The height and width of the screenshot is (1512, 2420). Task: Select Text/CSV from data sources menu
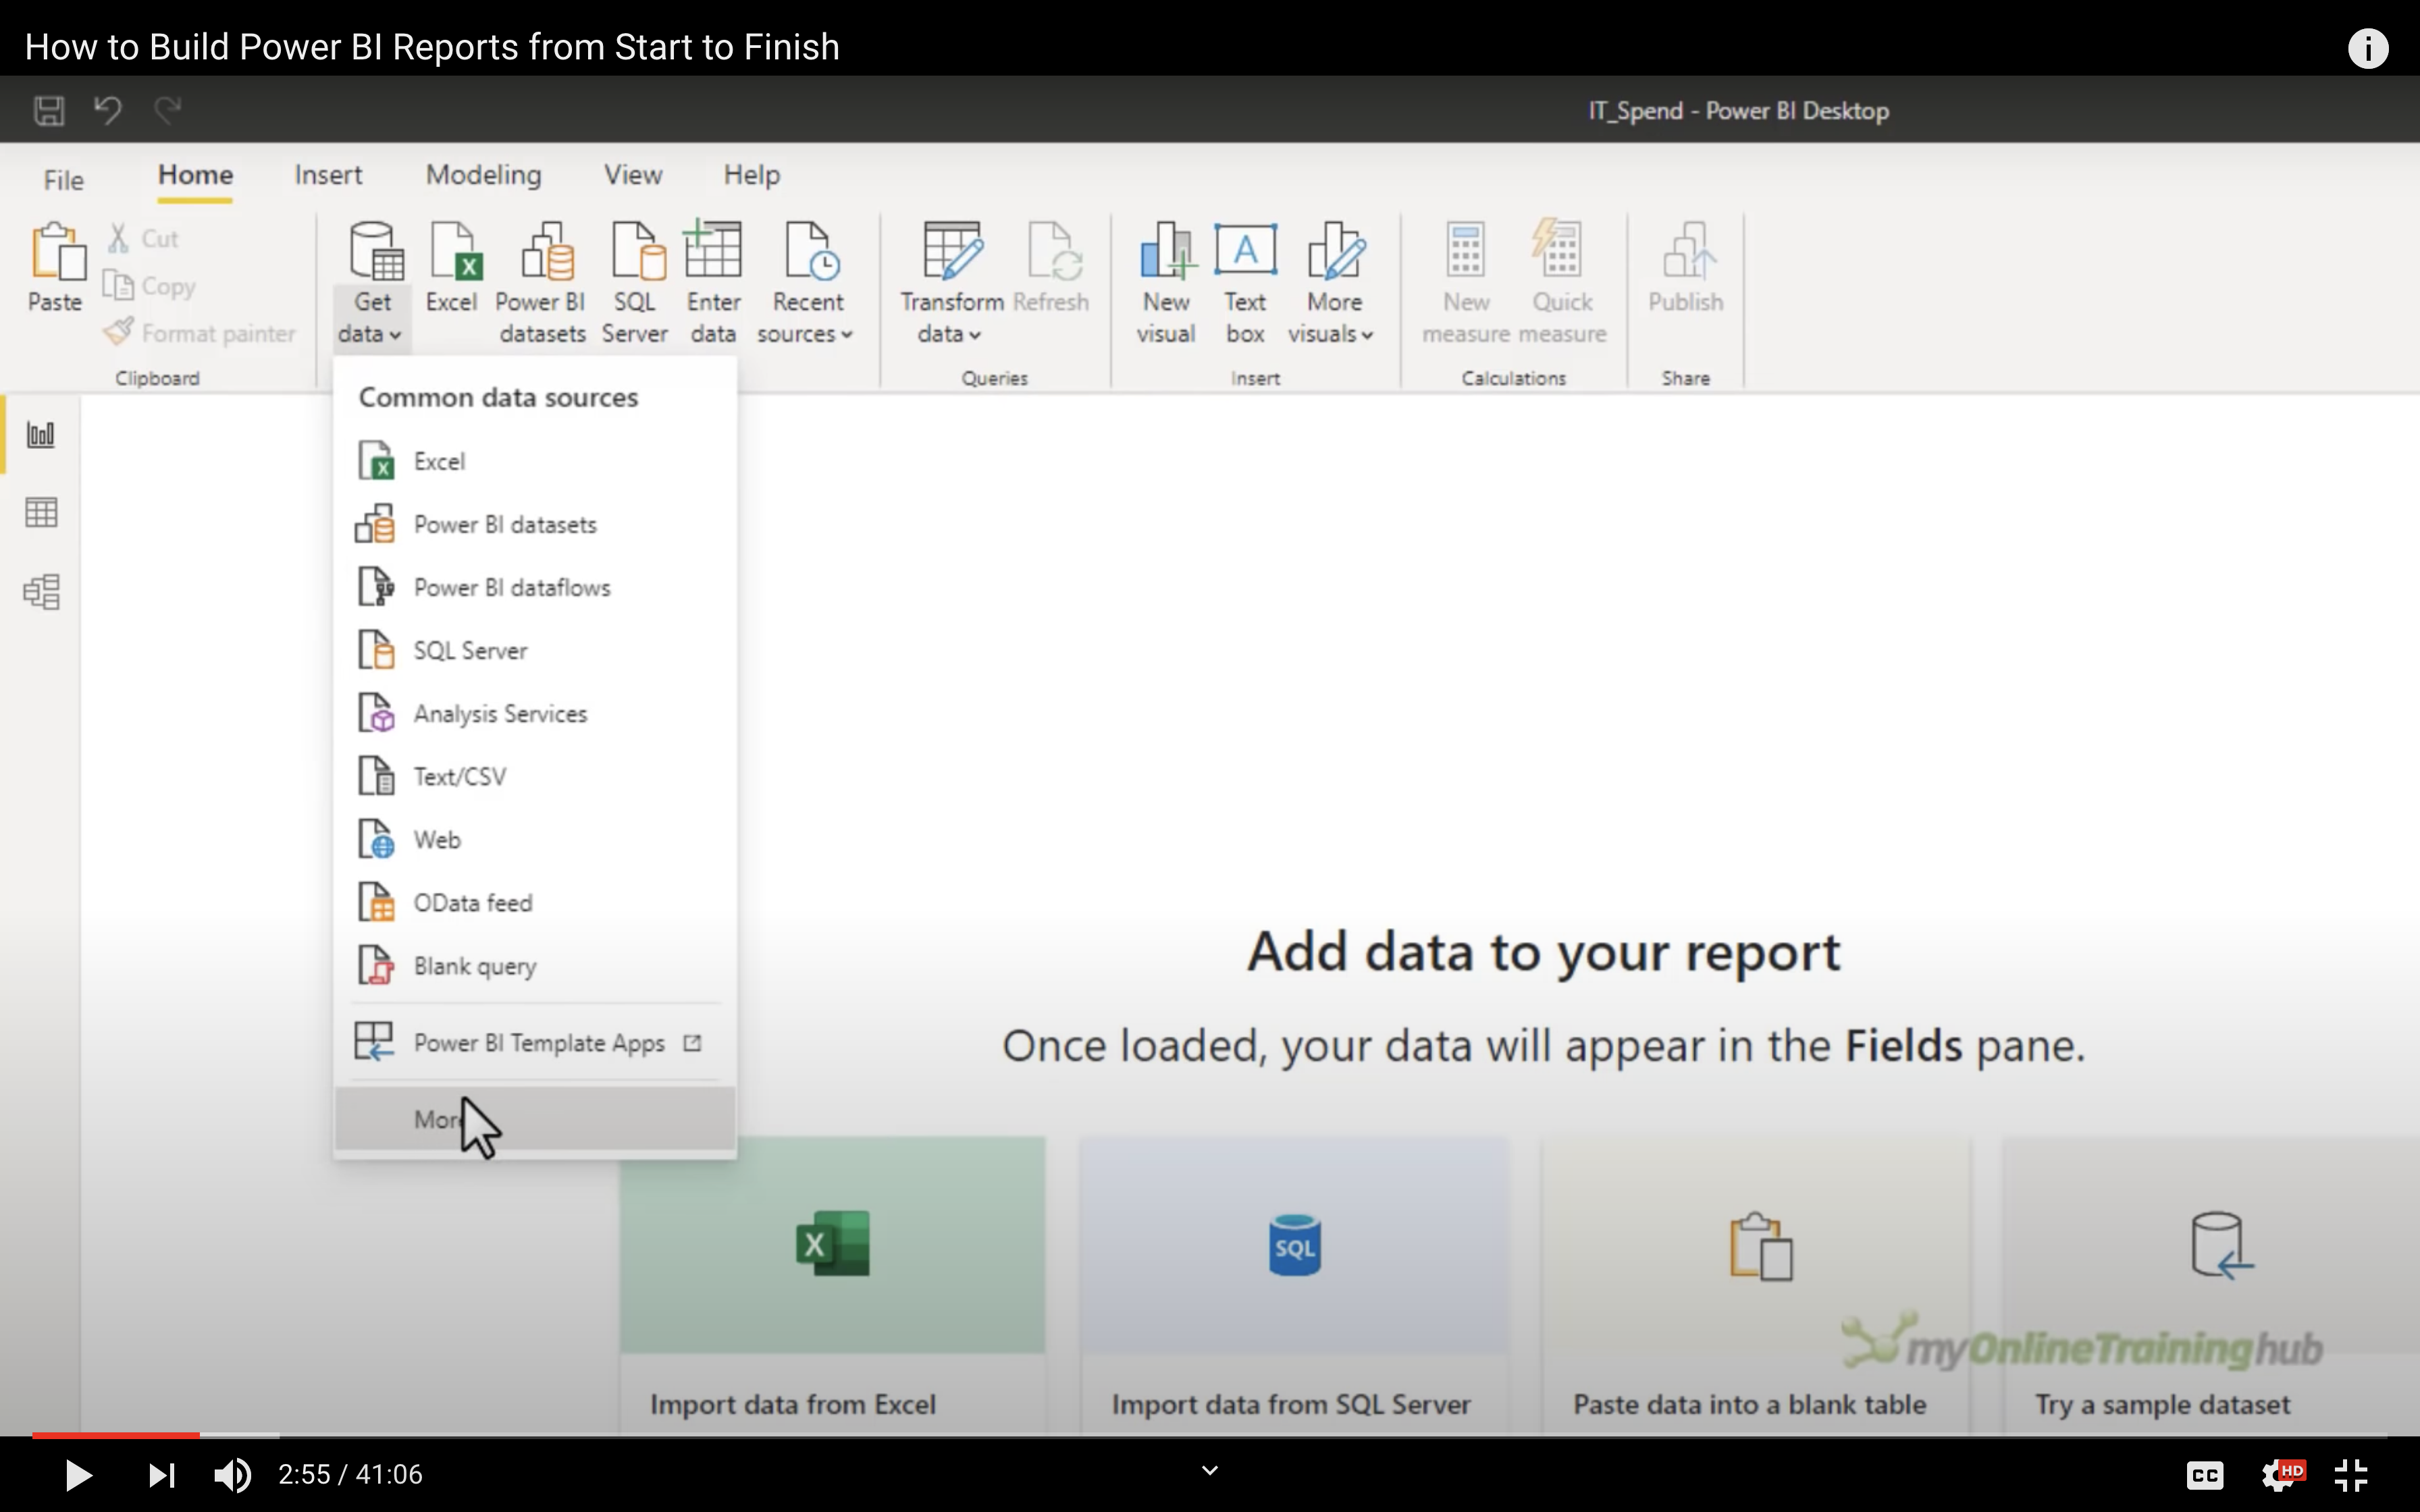click(x=459, y=777)
